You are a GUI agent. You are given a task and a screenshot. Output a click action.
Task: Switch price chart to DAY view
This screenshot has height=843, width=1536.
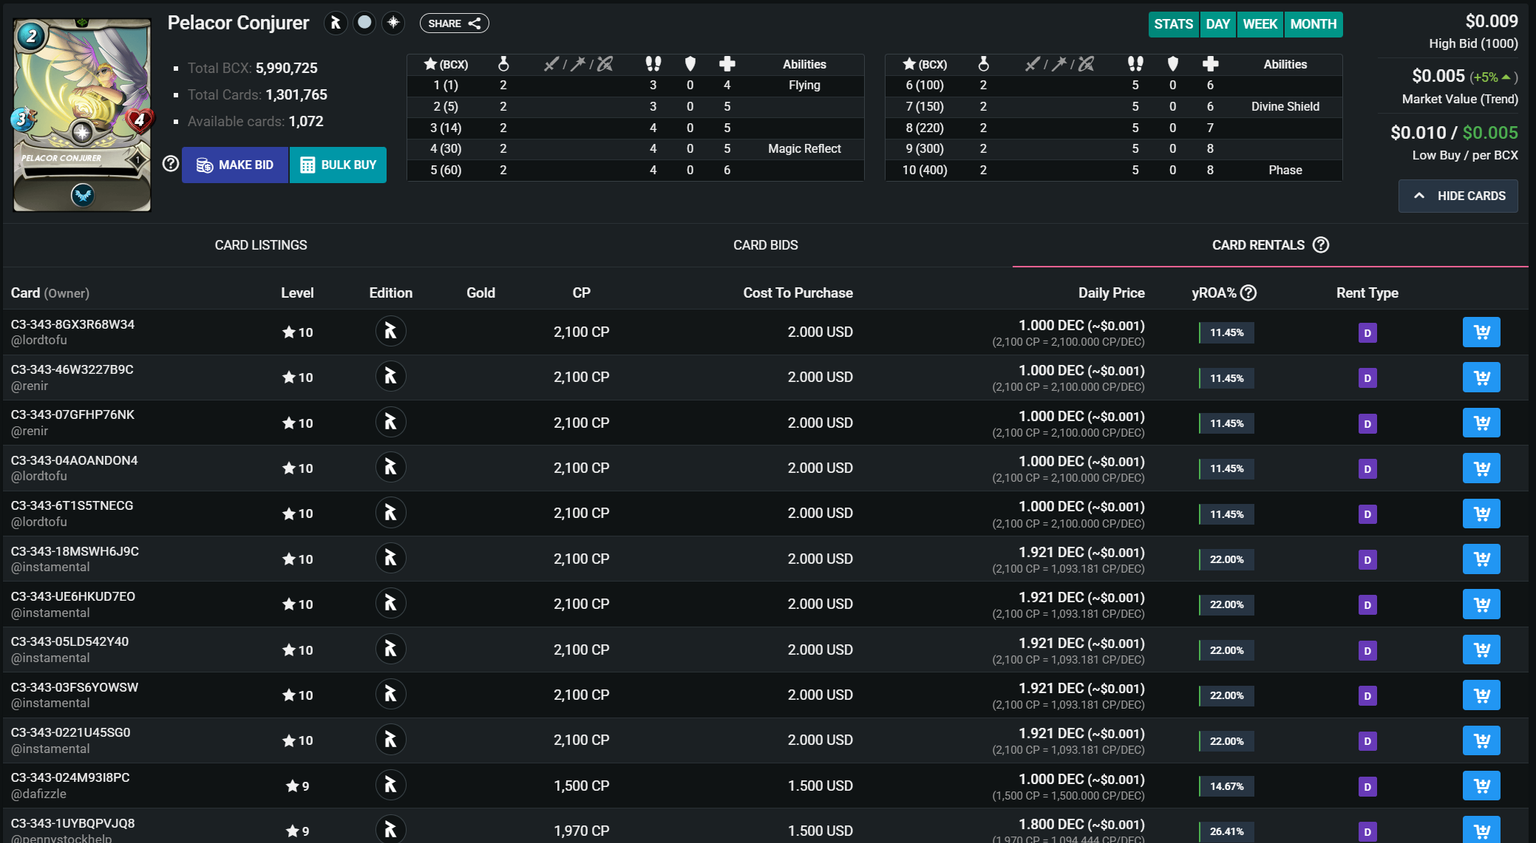point(1217,24)
